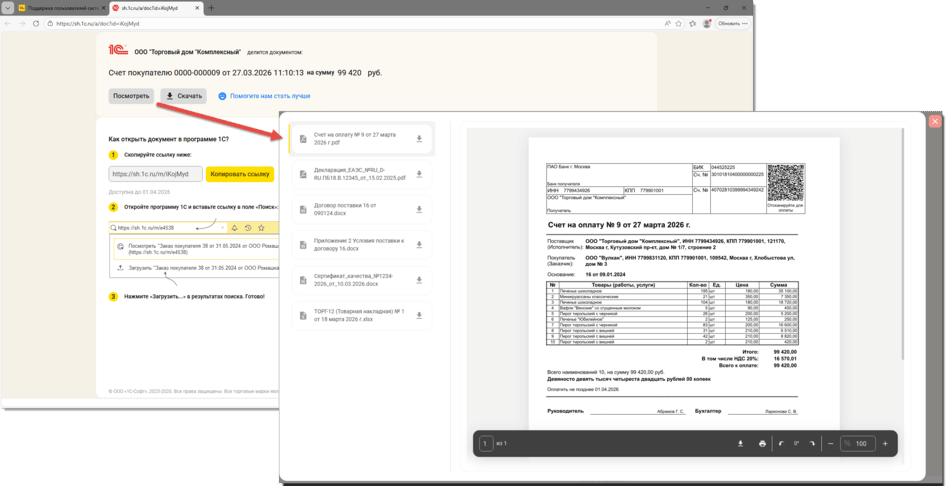The image size is (950, 486).
Task: Download Договор поставки 16 docx file
Action: (419, 209)
